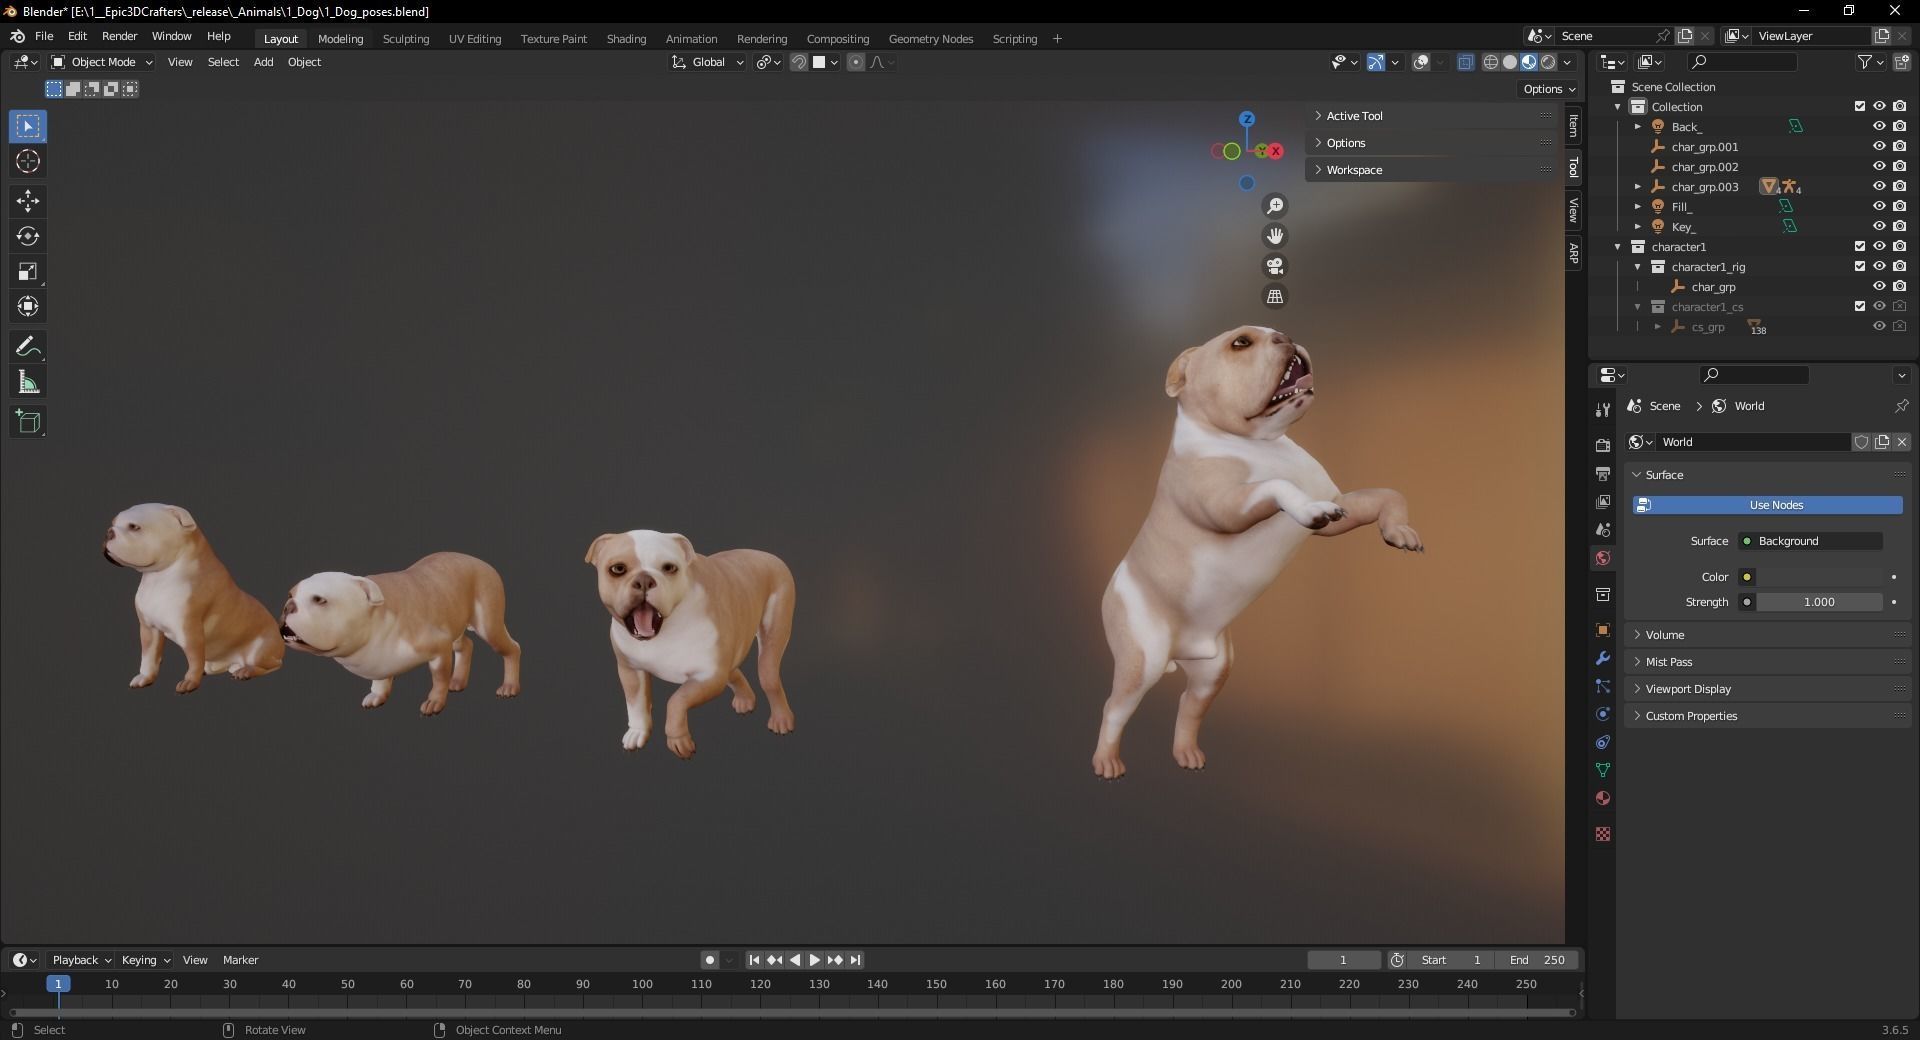1920x1040 pixels.
Task: Click the End frame field
Action: (x=1537, y=960)
